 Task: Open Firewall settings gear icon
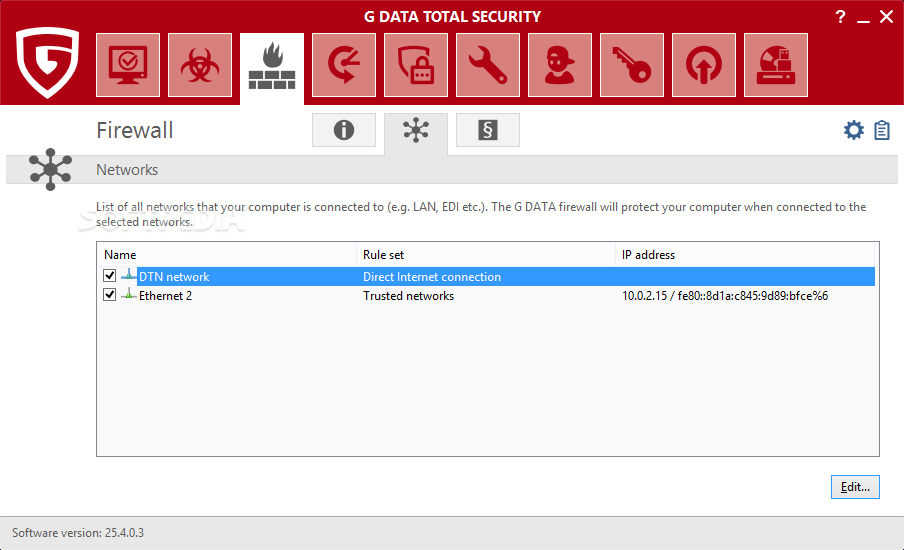(854, 130)
